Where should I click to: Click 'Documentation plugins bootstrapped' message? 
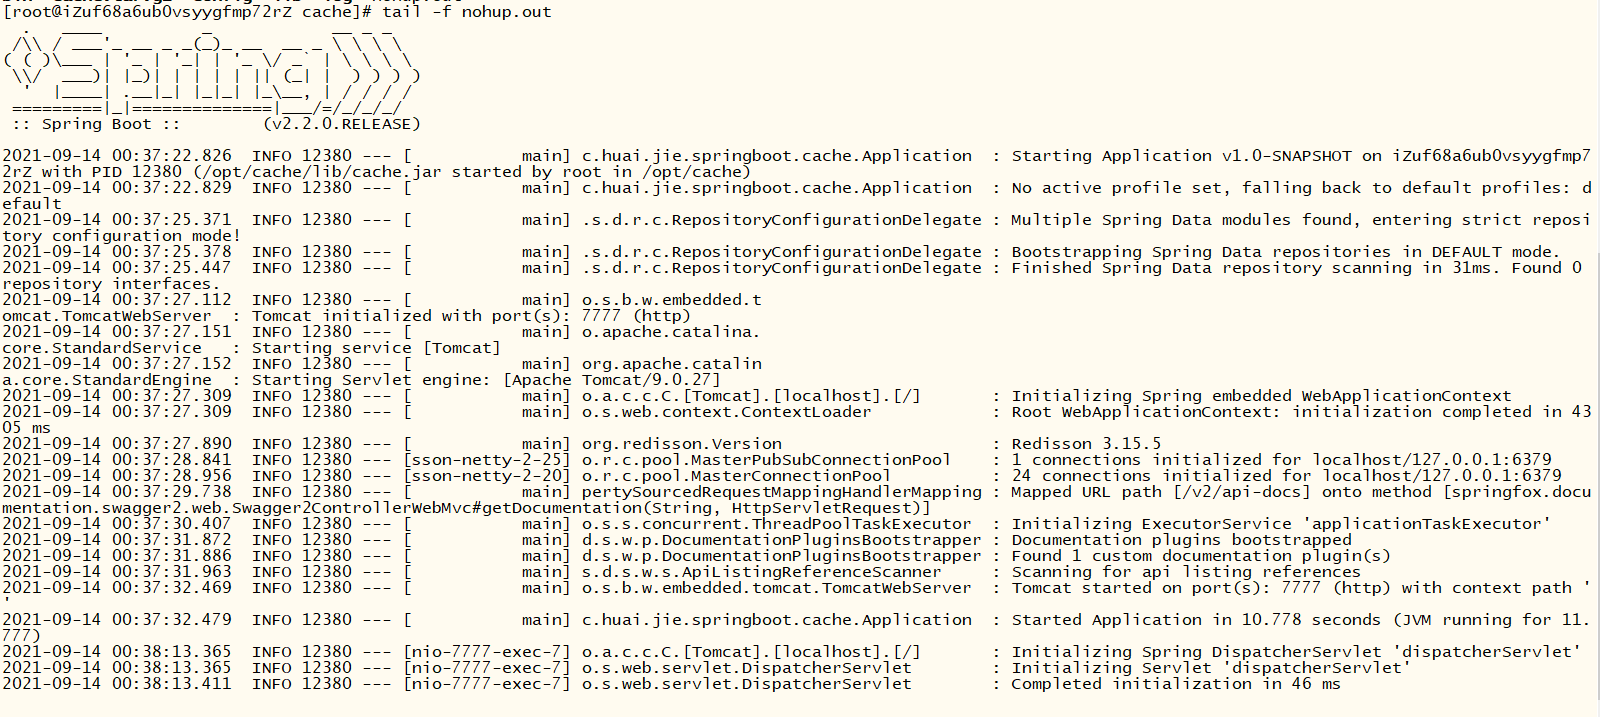(x=1181, y=540)
